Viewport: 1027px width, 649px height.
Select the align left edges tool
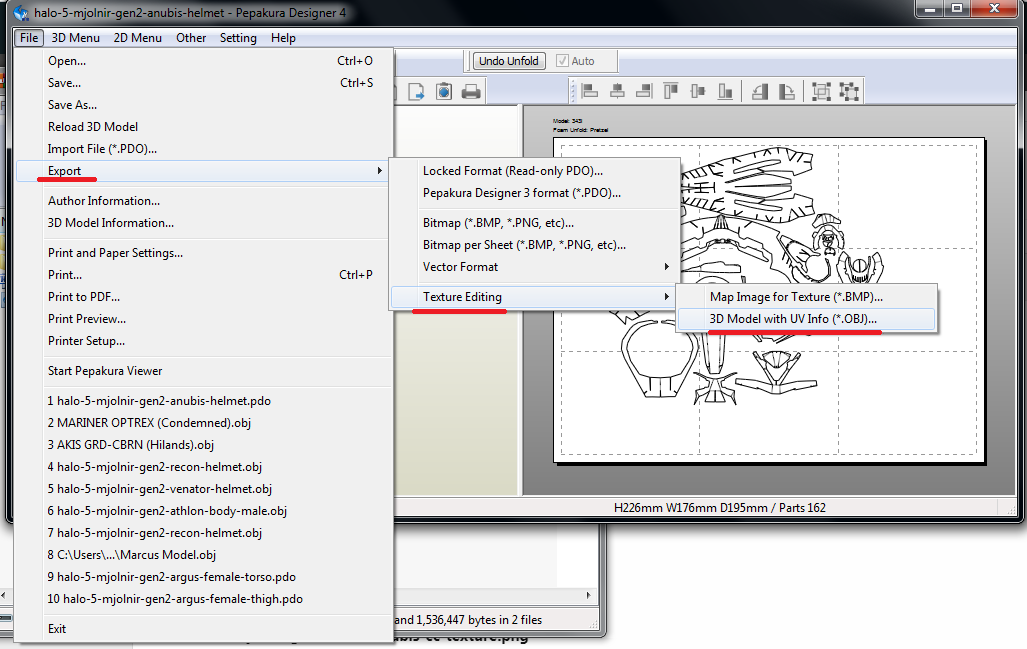(x=589, y=92)
